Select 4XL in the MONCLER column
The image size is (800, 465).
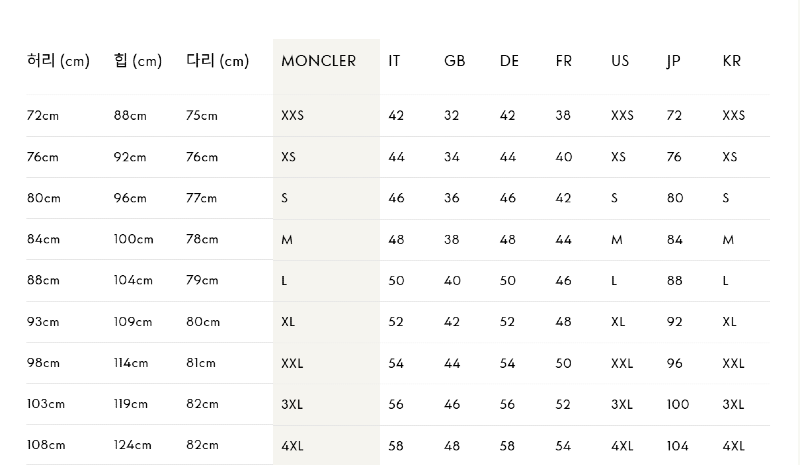tap(292, 445)
